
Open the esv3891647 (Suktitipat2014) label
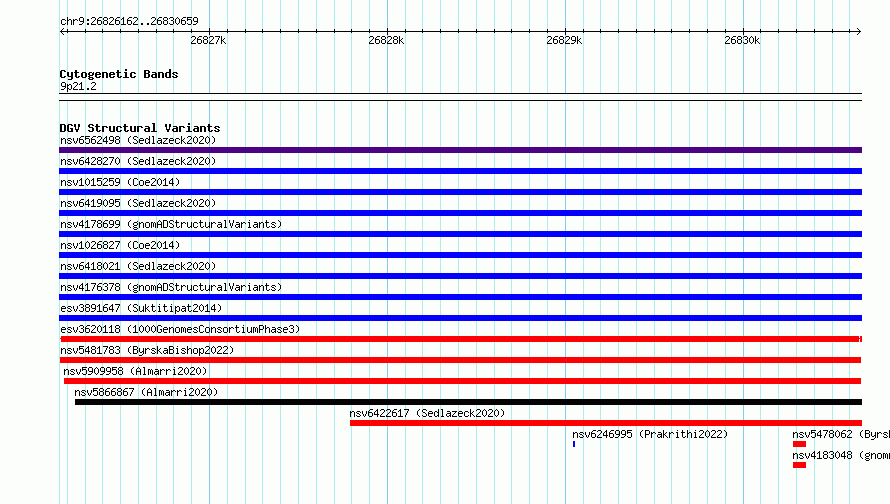coord(141,308)
